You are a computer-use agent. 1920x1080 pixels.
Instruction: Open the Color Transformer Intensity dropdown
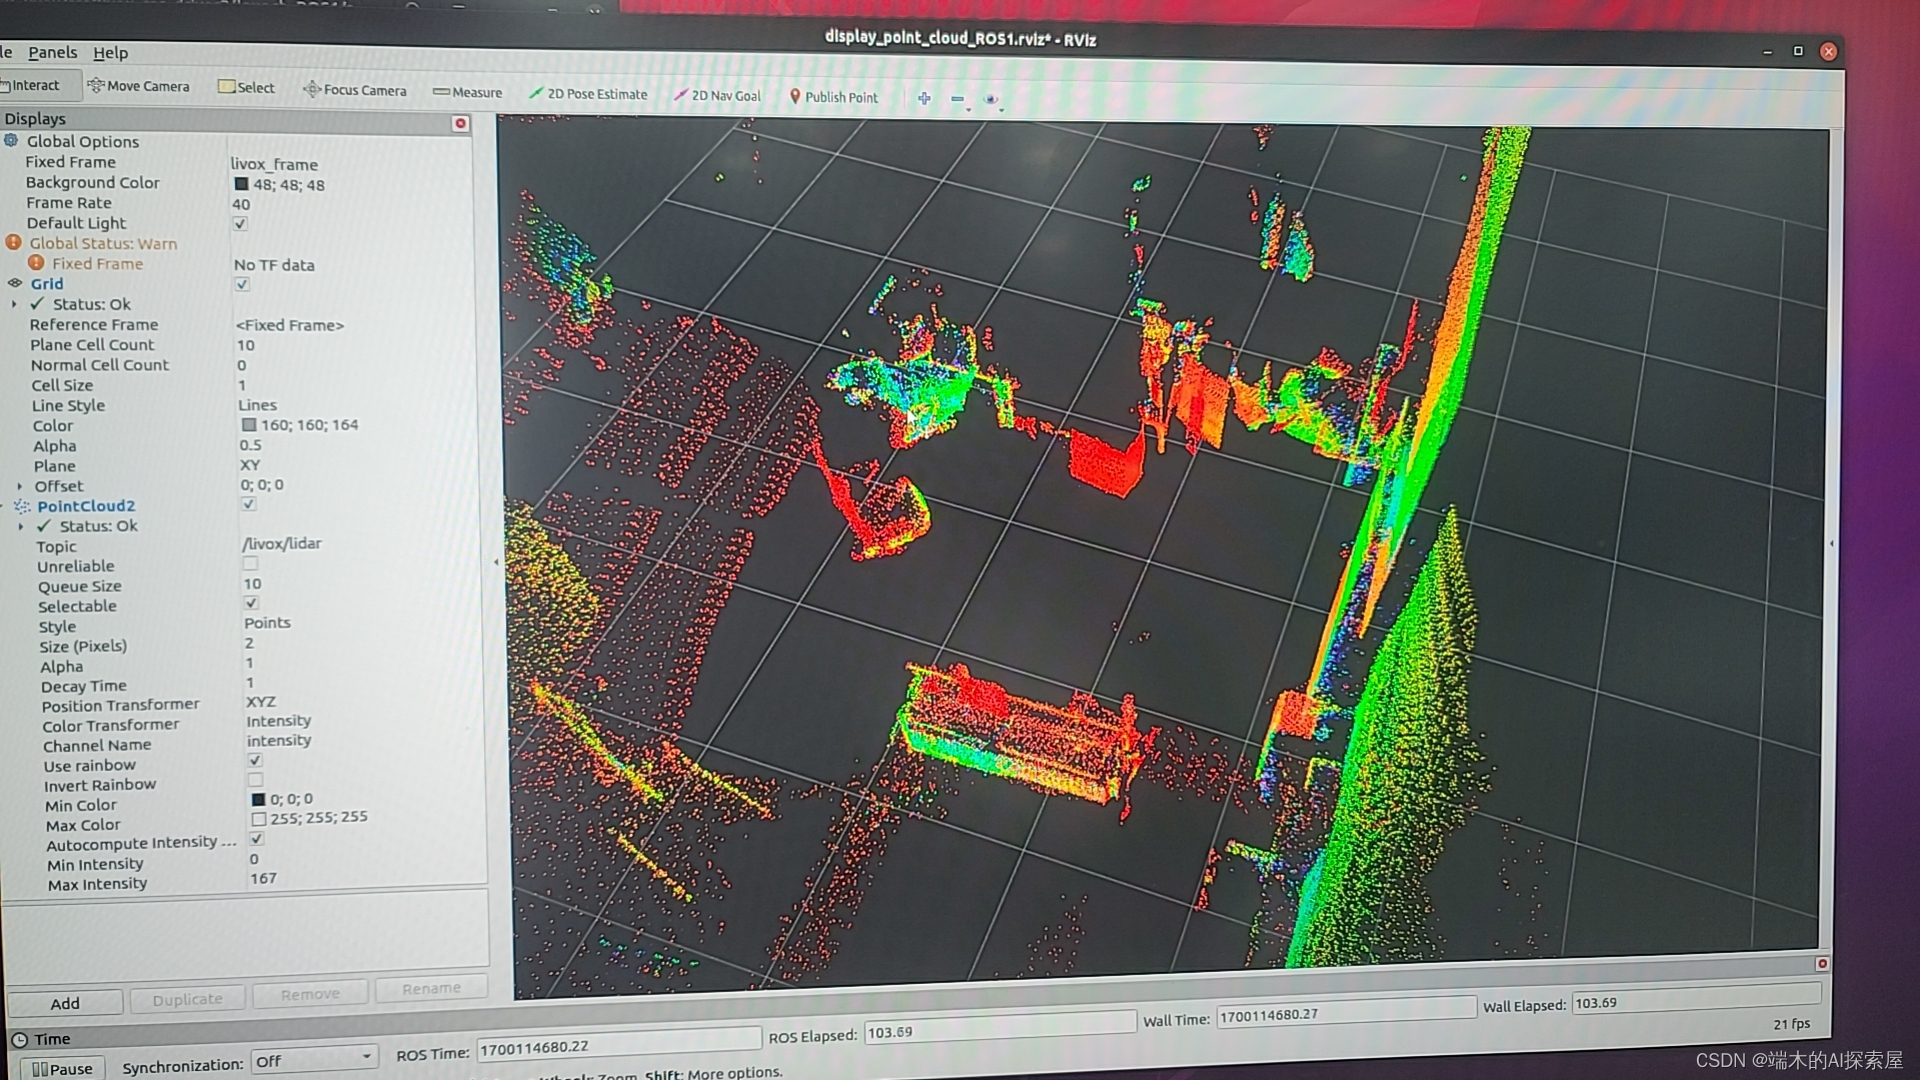279,720
